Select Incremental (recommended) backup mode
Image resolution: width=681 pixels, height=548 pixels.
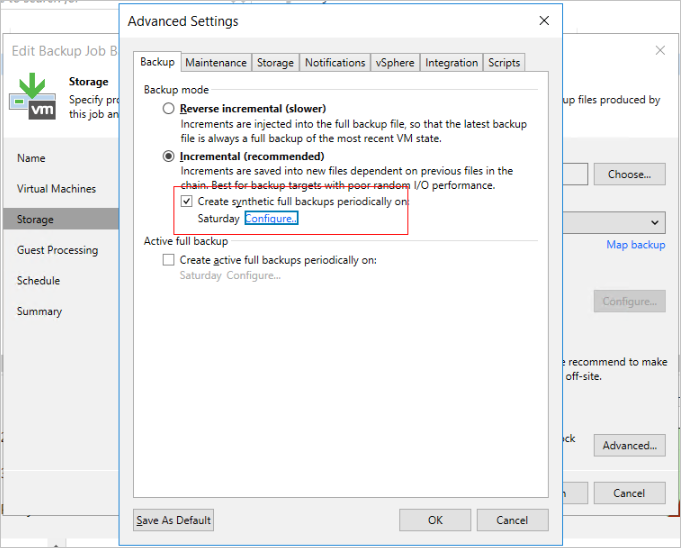(168, 157)
